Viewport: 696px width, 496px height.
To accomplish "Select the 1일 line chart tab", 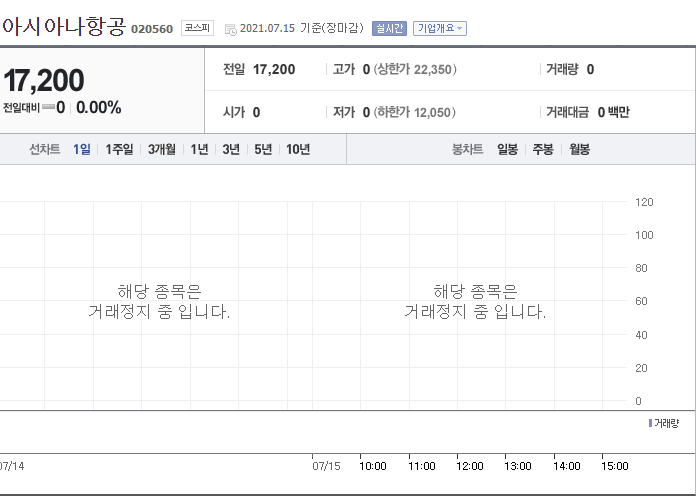I will click(82, 149).
